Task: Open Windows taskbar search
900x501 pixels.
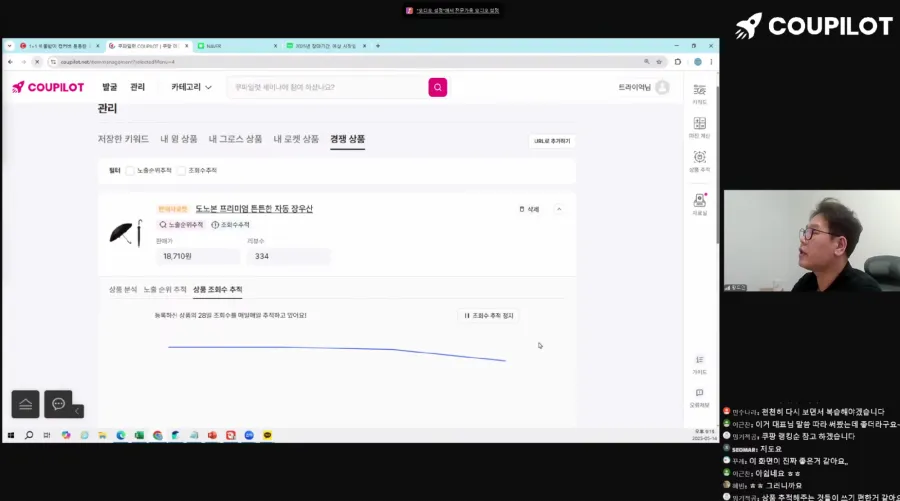Action: click(x=29, y=436)
